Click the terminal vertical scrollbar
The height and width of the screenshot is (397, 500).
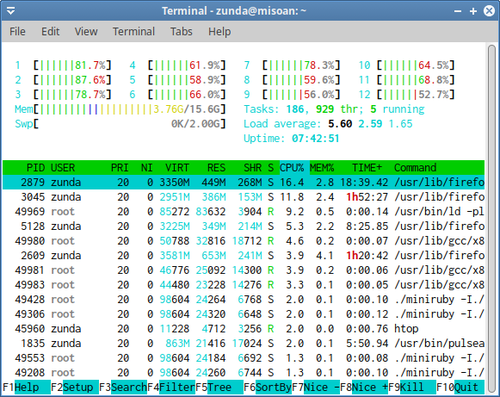tap(492, 219)
